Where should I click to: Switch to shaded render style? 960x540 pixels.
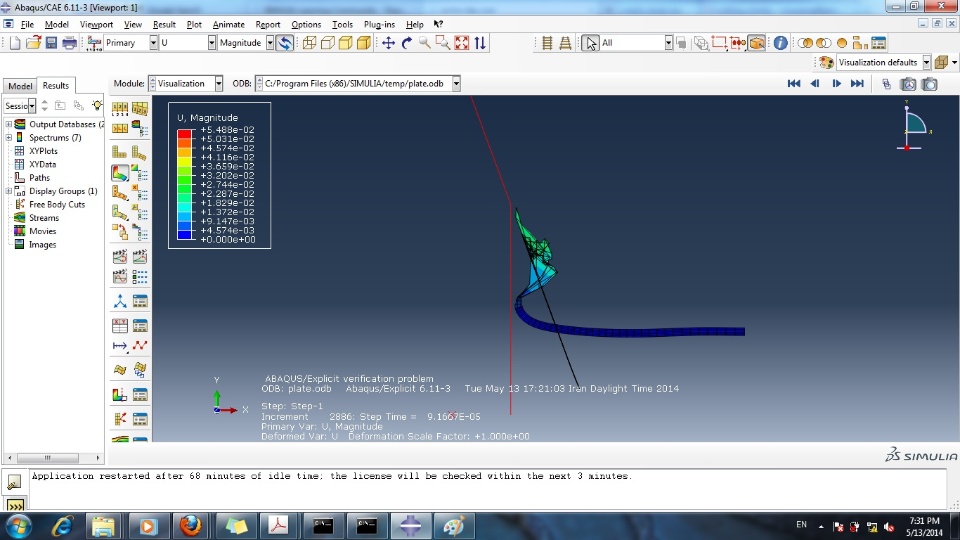pyautogui.click(x=364, y=43)
